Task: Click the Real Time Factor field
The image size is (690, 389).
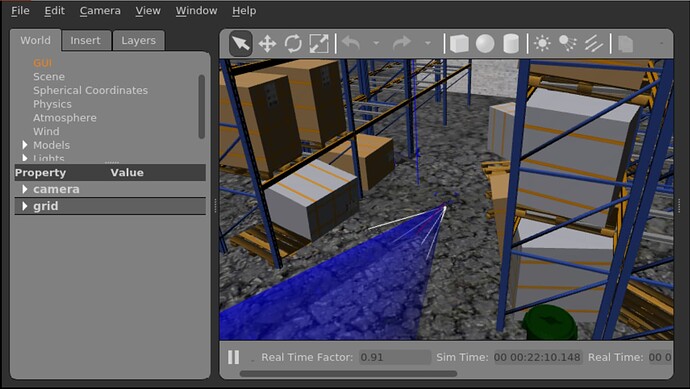Action: pyautogui.click(x=395, y=357)
